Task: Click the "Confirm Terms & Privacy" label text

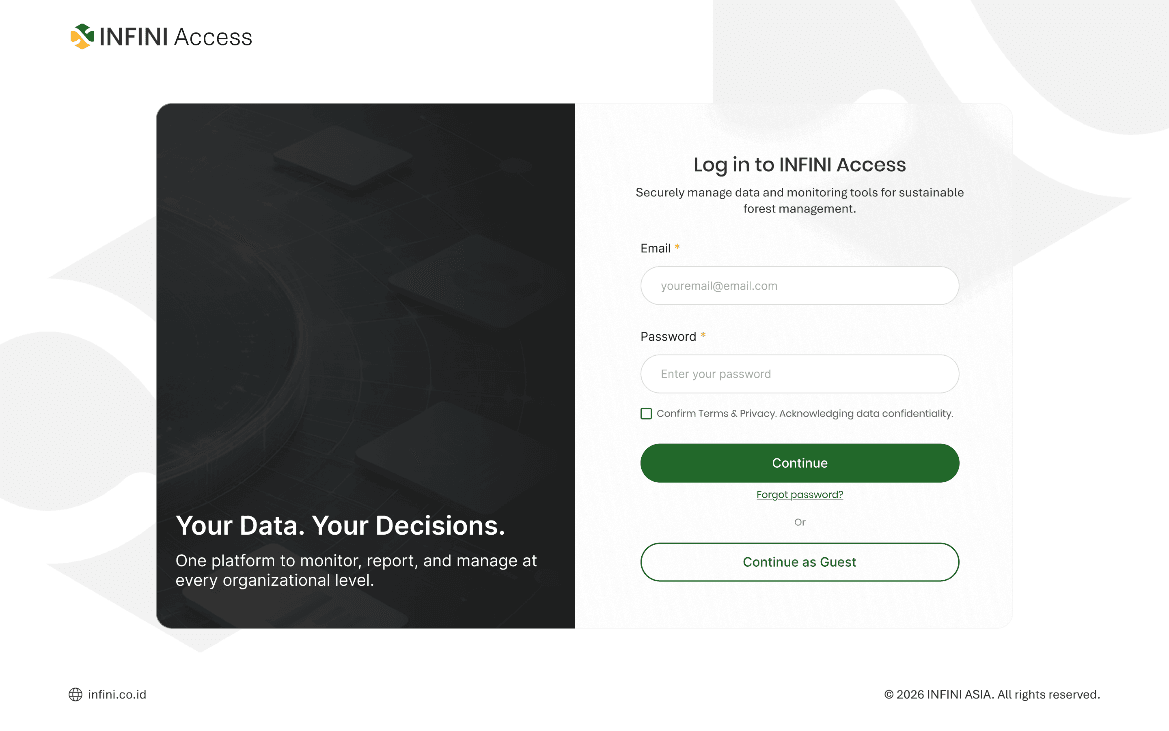Action: pyautogui.click(x=804, y=414)
